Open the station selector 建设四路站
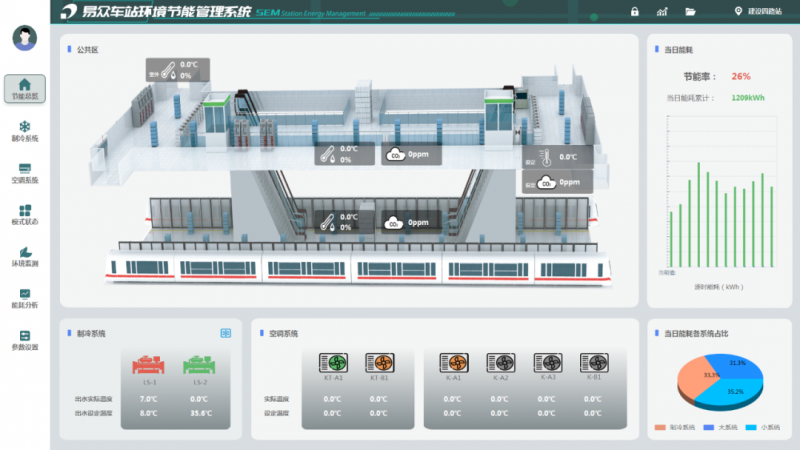800x450 pixels. (x=760, y=12)
